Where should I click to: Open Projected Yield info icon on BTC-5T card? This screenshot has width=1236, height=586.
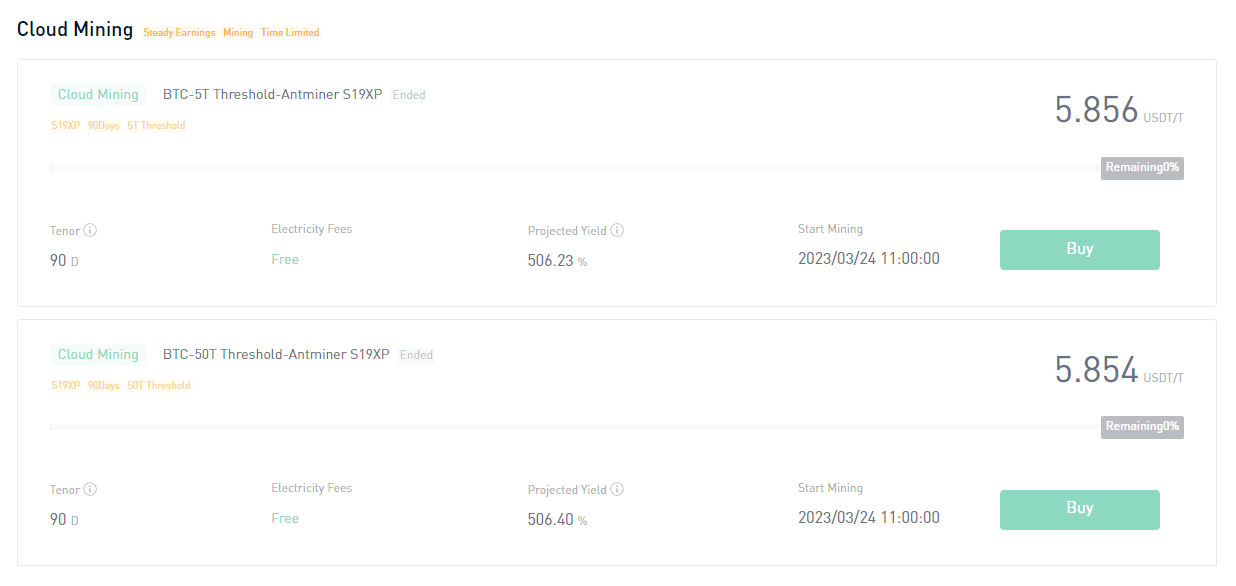click(618, 230)
